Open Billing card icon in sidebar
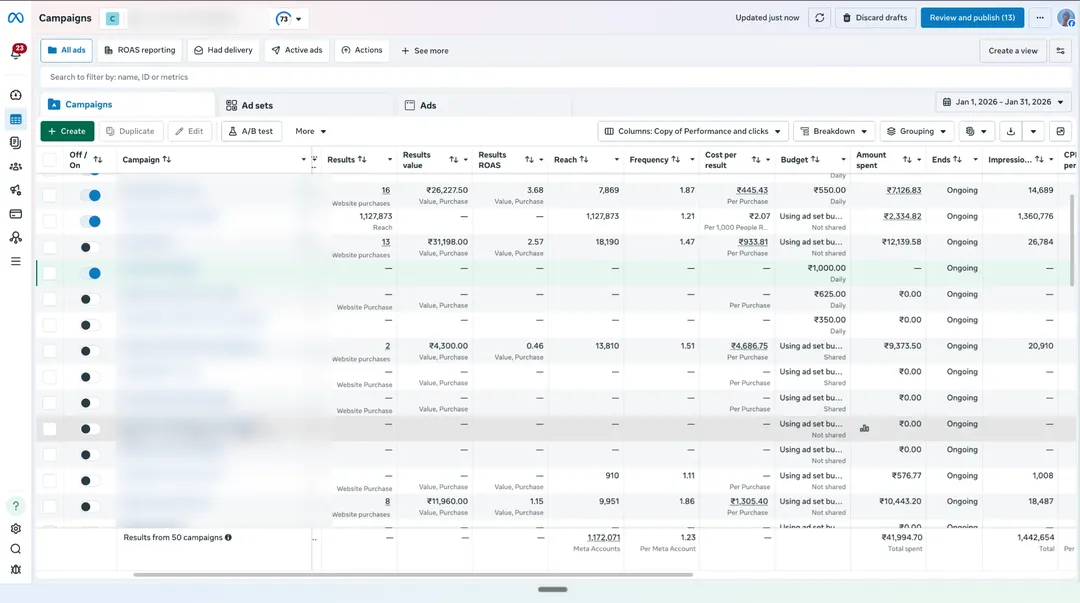Viewport: 1080px width, 603px height. [x=16, y=214]
